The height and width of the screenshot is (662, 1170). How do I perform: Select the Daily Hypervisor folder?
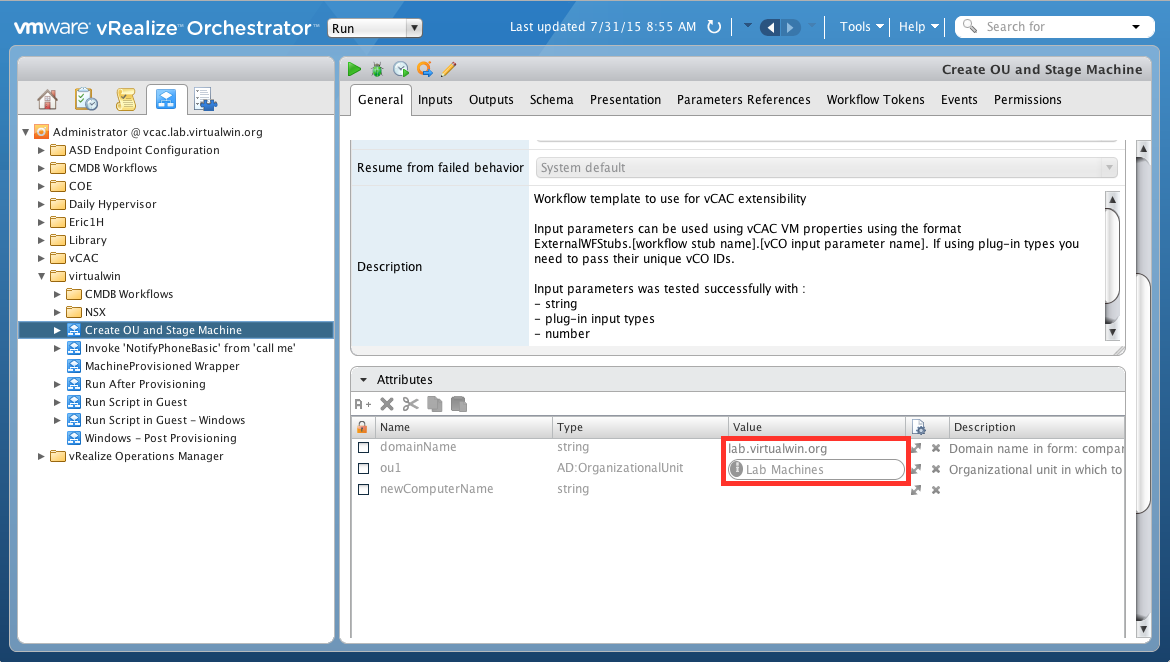[112, 204]
